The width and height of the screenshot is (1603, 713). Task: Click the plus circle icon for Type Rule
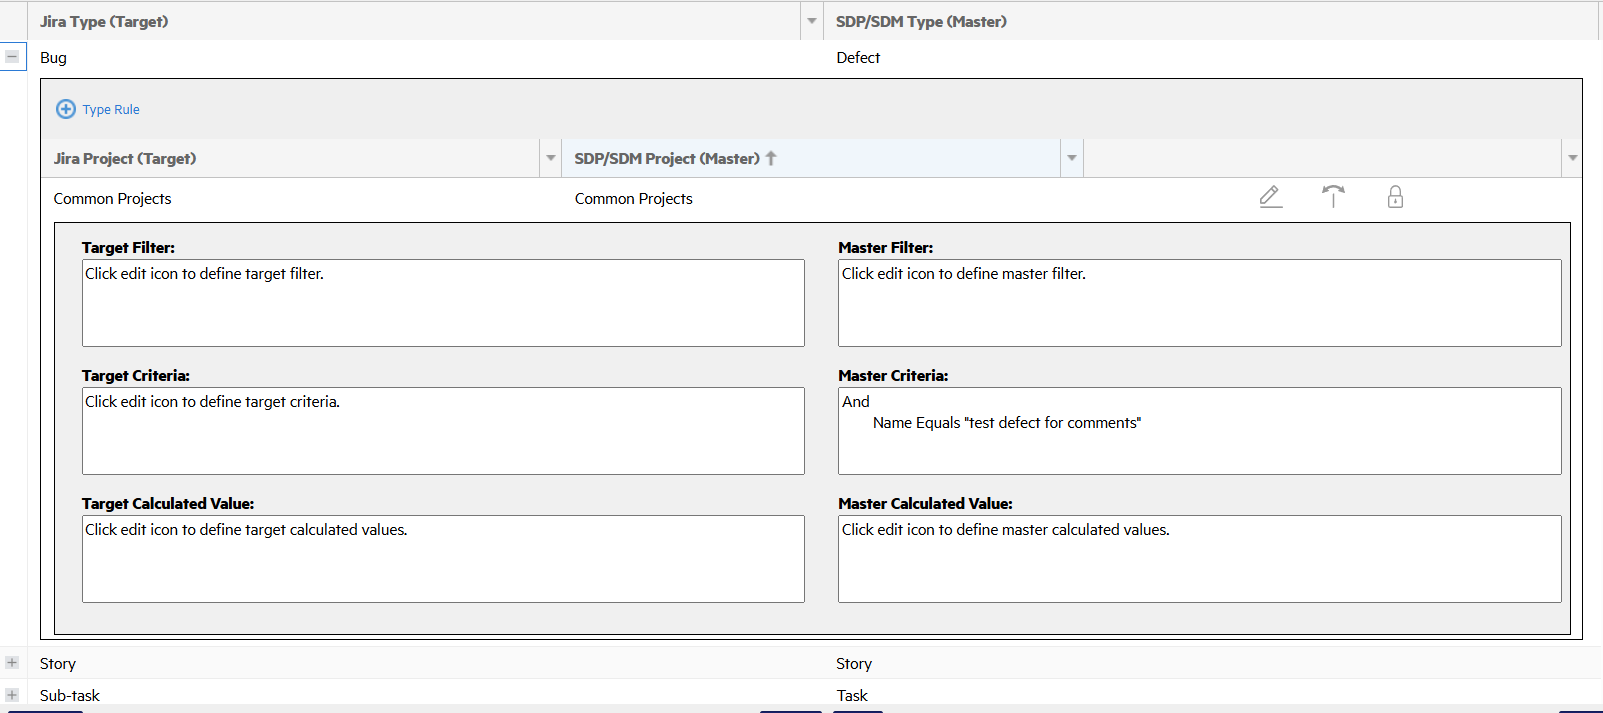pyautogui.click(x=66, y=109)
